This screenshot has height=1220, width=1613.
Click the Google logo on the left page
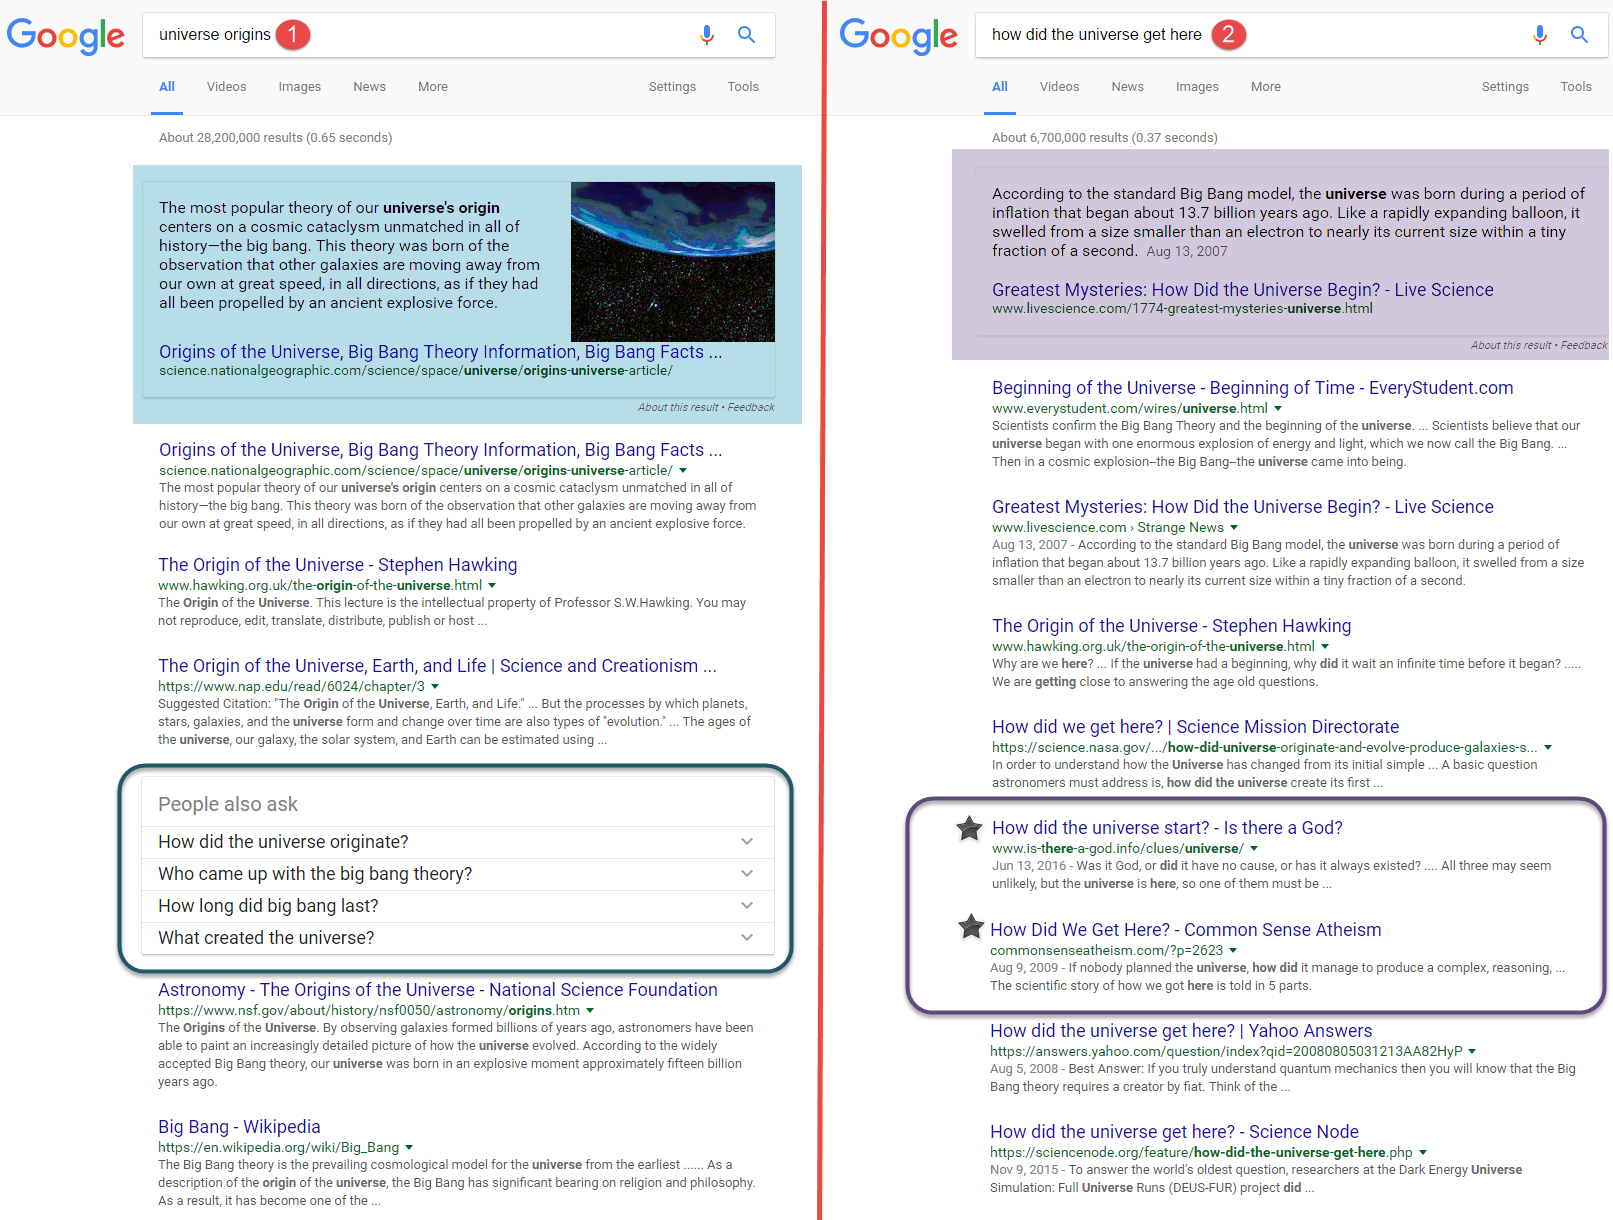66,36
